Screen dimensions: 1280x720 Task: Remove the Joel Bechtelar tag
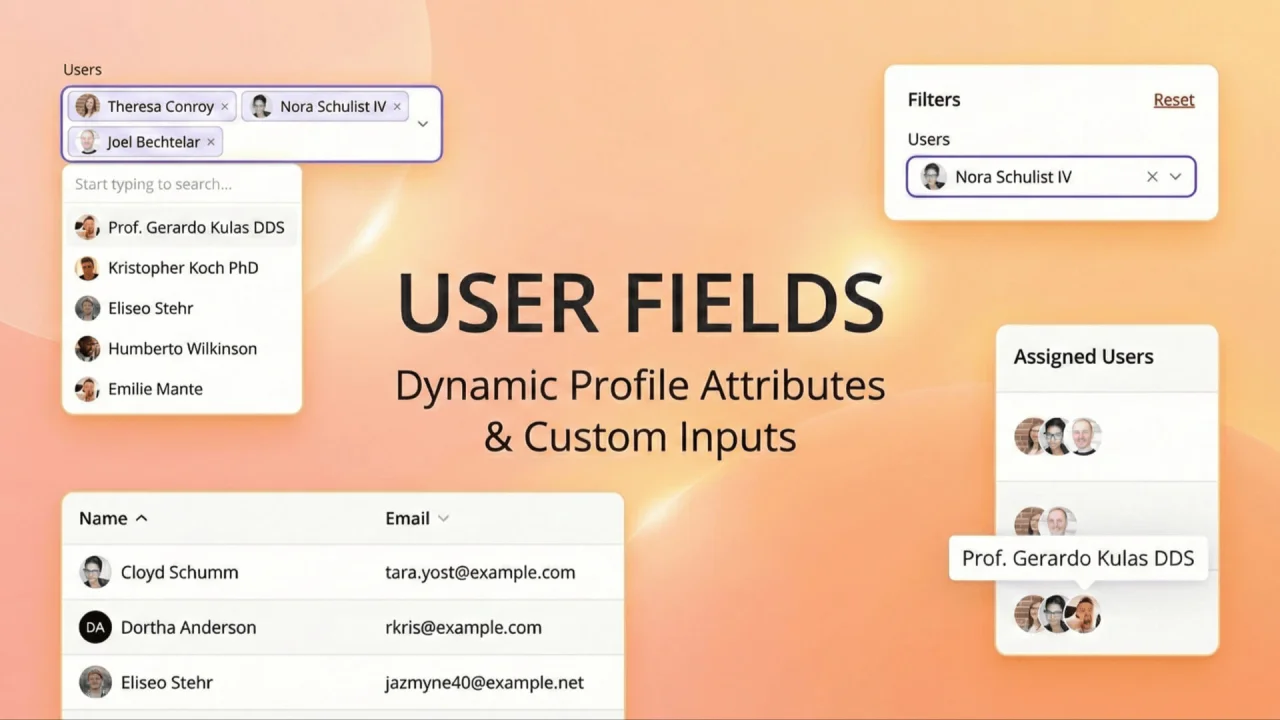tap(210, 142)
